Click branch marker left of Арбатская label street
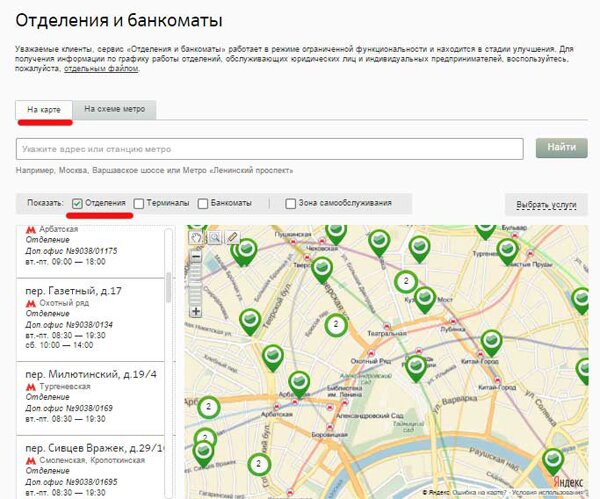600x499 pixels. 273,358
